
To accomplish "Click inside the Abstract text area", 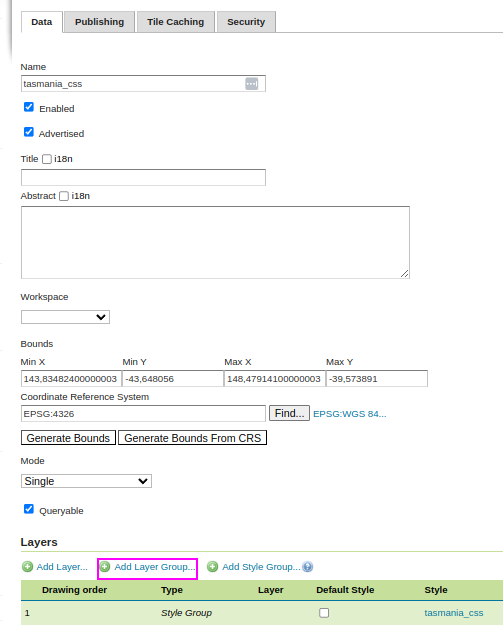I will tap(216, 242).
